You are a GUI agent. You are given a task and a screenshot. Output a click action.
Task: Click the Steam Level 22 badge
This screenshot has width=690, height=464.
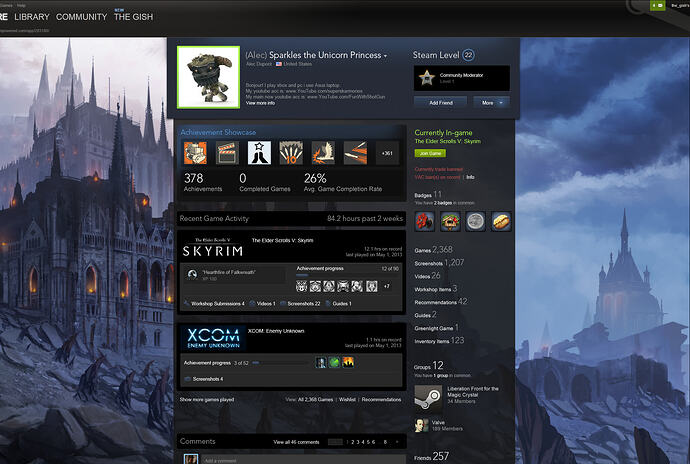[468, 55]
